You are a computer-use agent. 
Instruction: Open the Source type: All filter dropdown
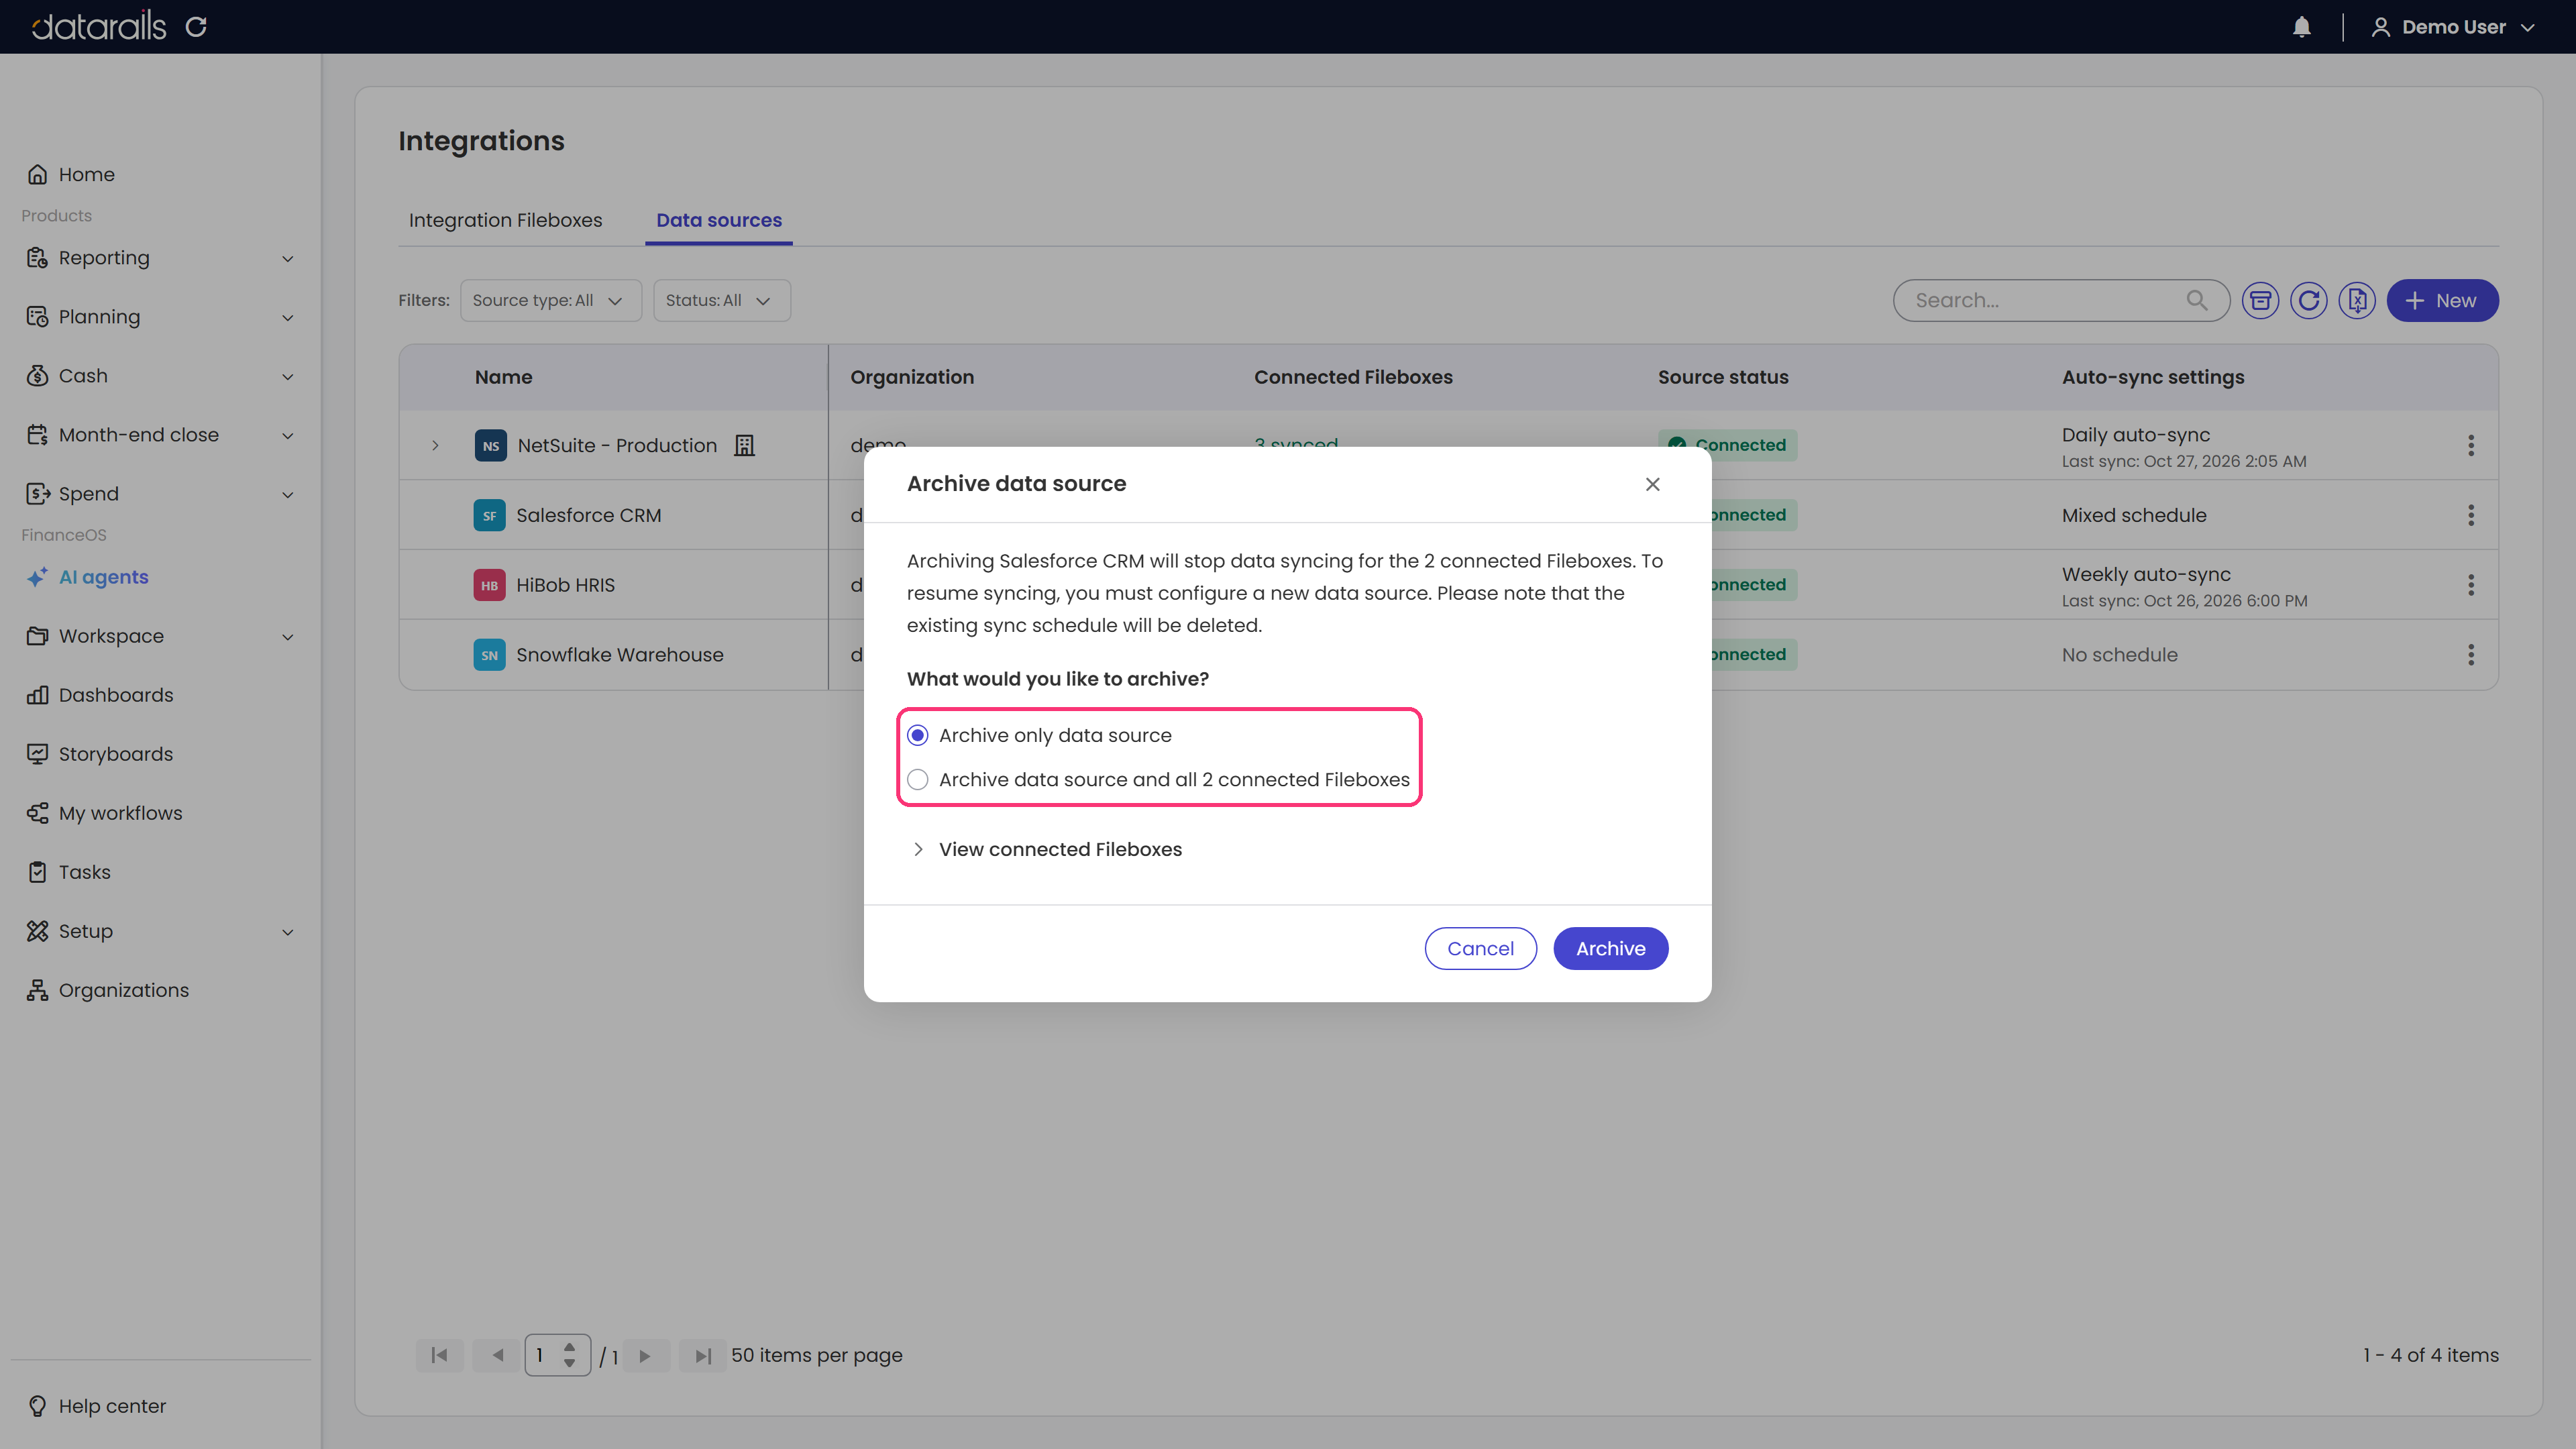point(550,300)
